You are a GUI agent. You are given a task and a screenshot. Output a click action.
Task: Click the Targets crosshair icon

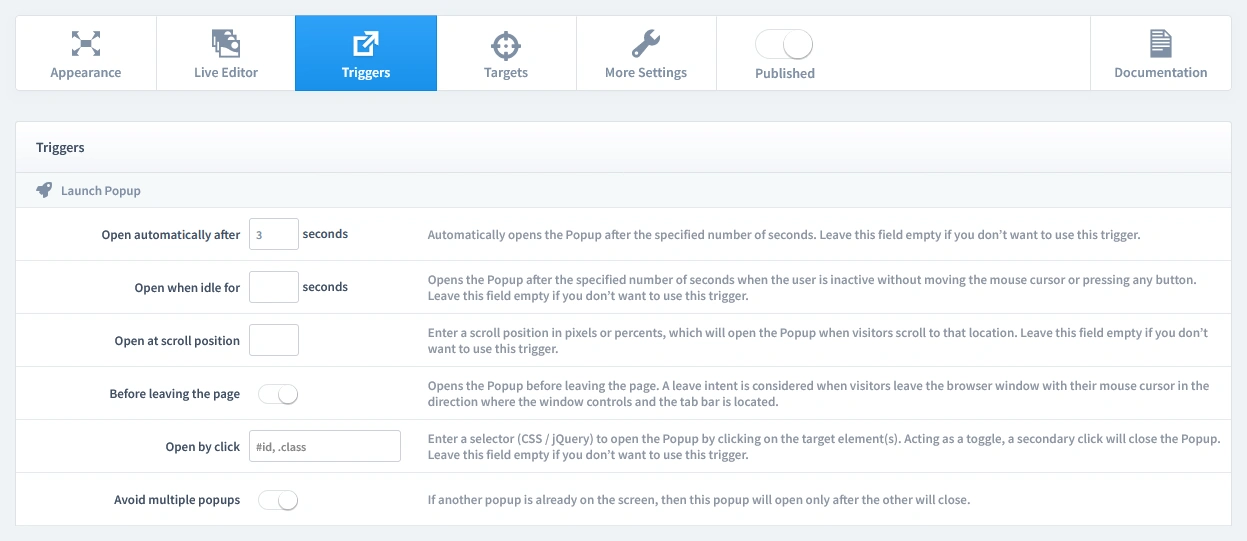click(x=506, y=44)
